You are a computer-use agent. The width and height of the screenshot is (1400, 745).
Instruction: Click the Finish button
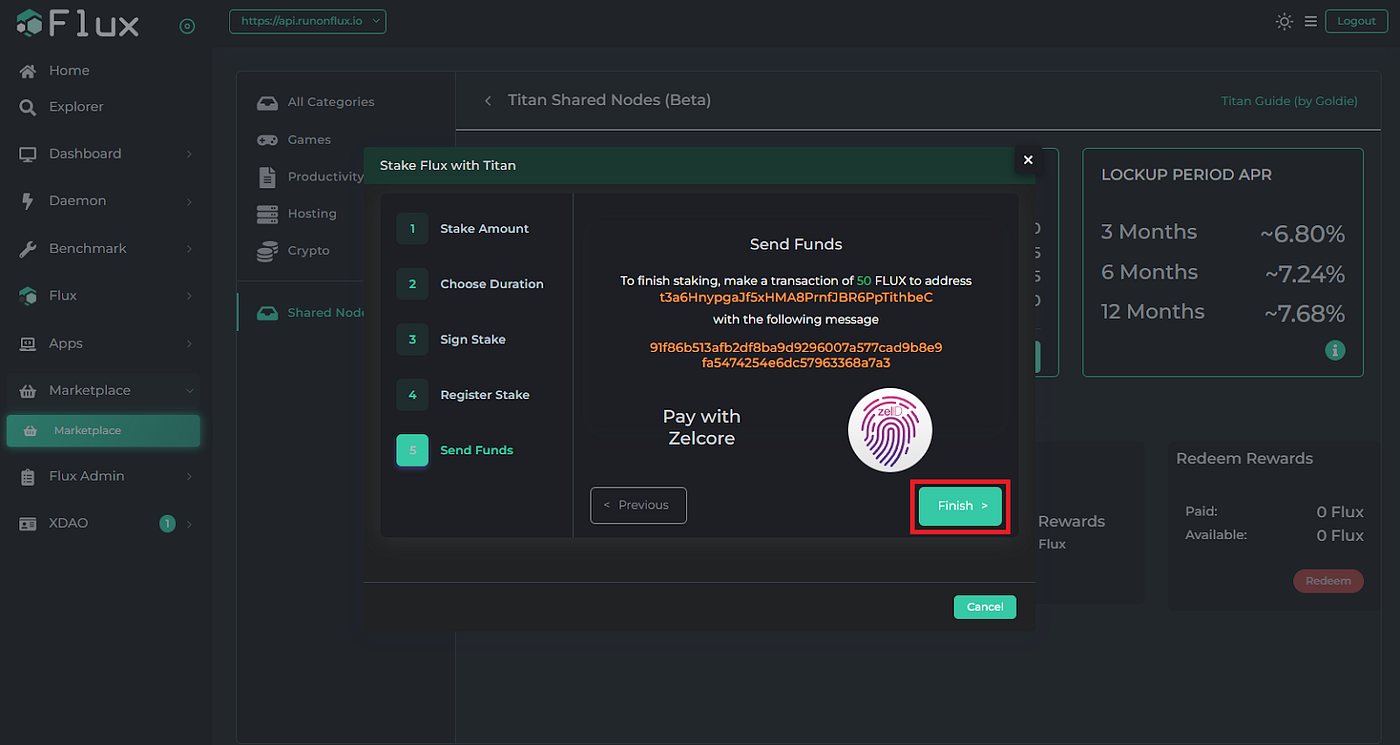pyautogui.click(x=960, y=506)
